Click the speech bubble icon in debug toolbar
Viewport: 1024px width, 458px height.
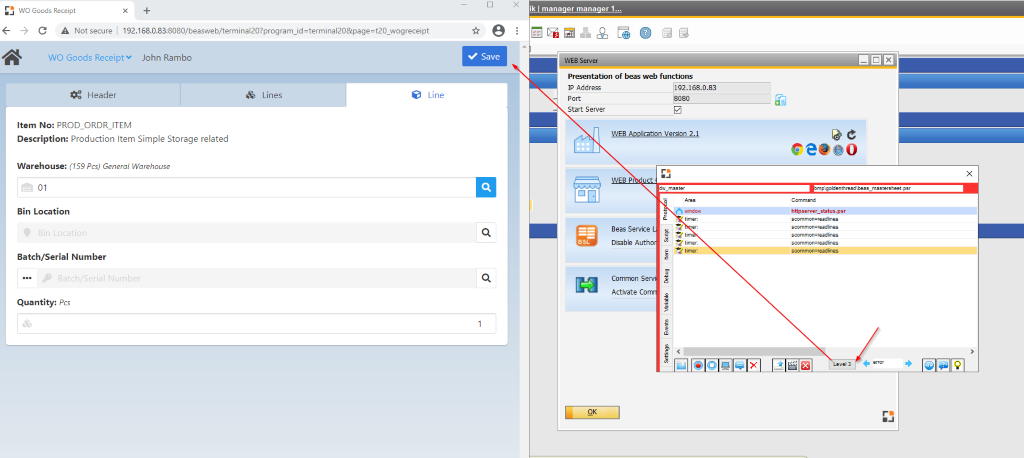[x=740, y=365]
